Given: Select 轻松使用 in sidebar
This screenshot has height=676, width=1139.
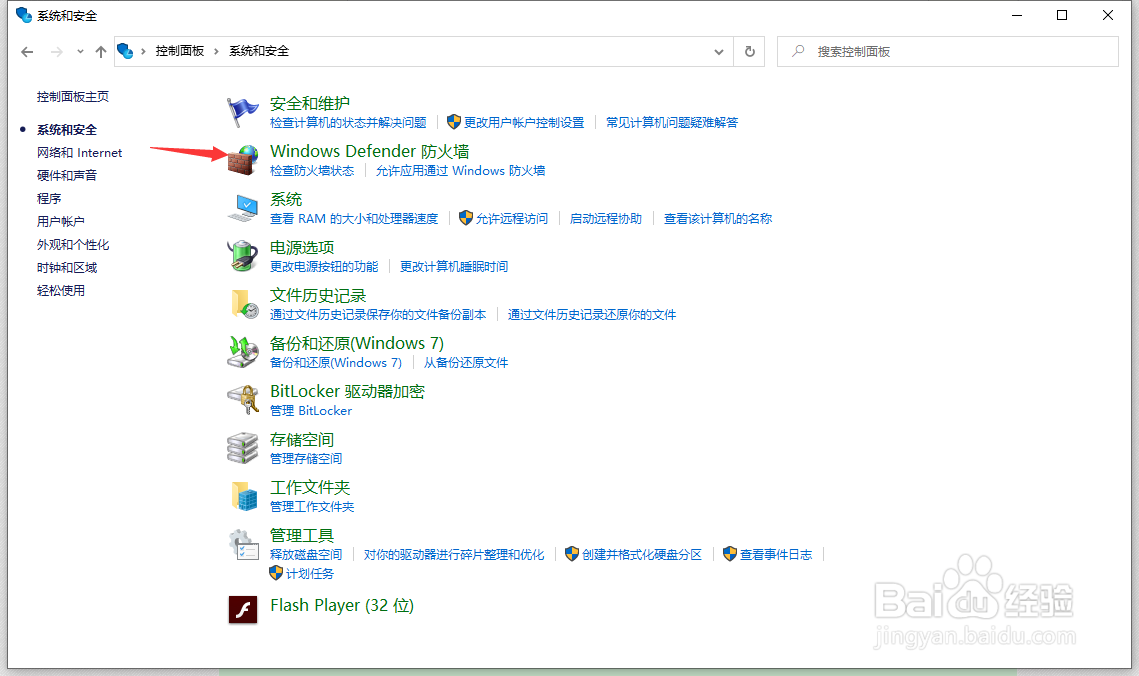Looking at the screenshot, I should point(60,290).
